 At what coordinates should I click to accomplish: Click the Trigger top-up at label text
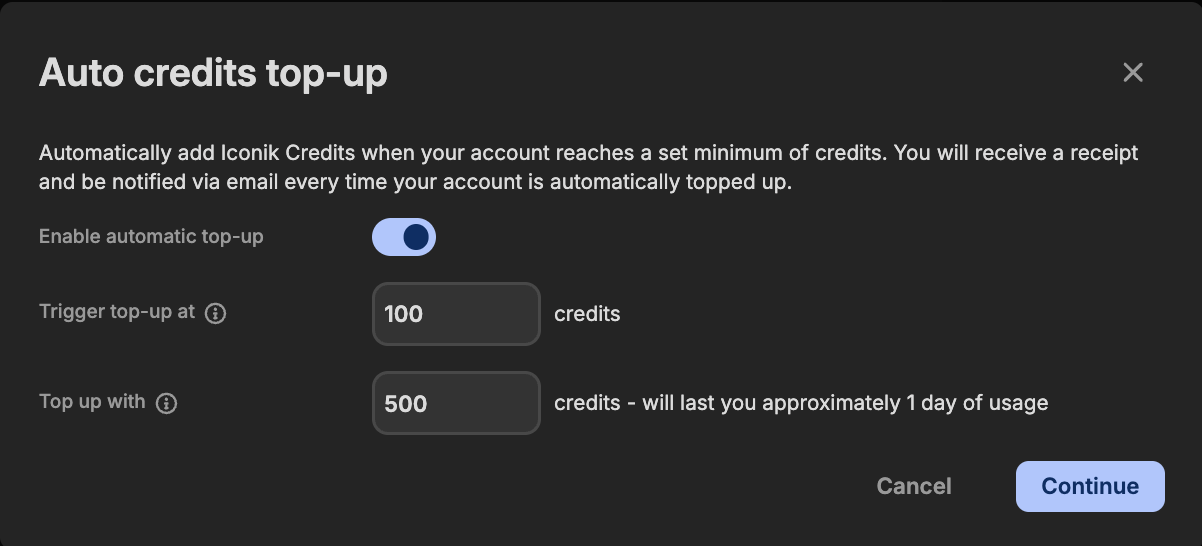117,311
